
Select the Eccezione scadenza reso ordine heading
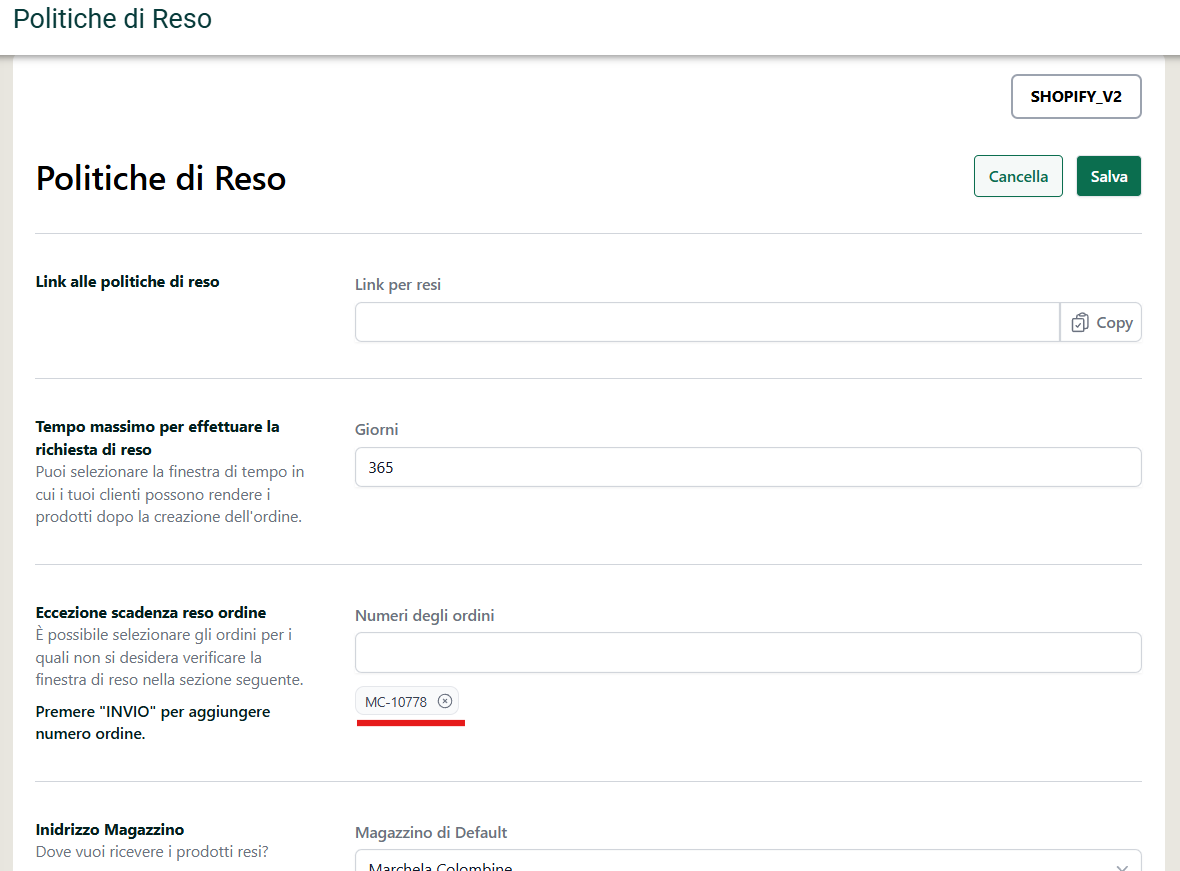[151, 612]
